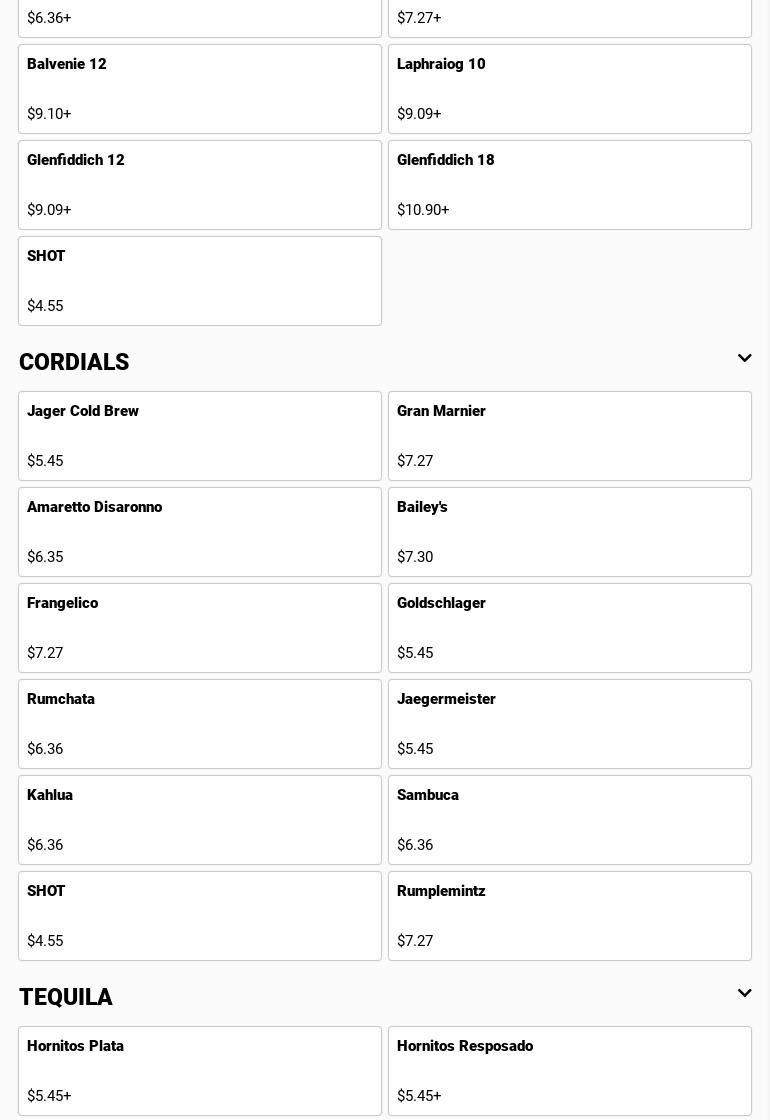The height and width of the screenshot is (1120, 770).
Task: Choose the Glenfiddich 12 item
Action: pyautogui.click(x=200, y=185)
